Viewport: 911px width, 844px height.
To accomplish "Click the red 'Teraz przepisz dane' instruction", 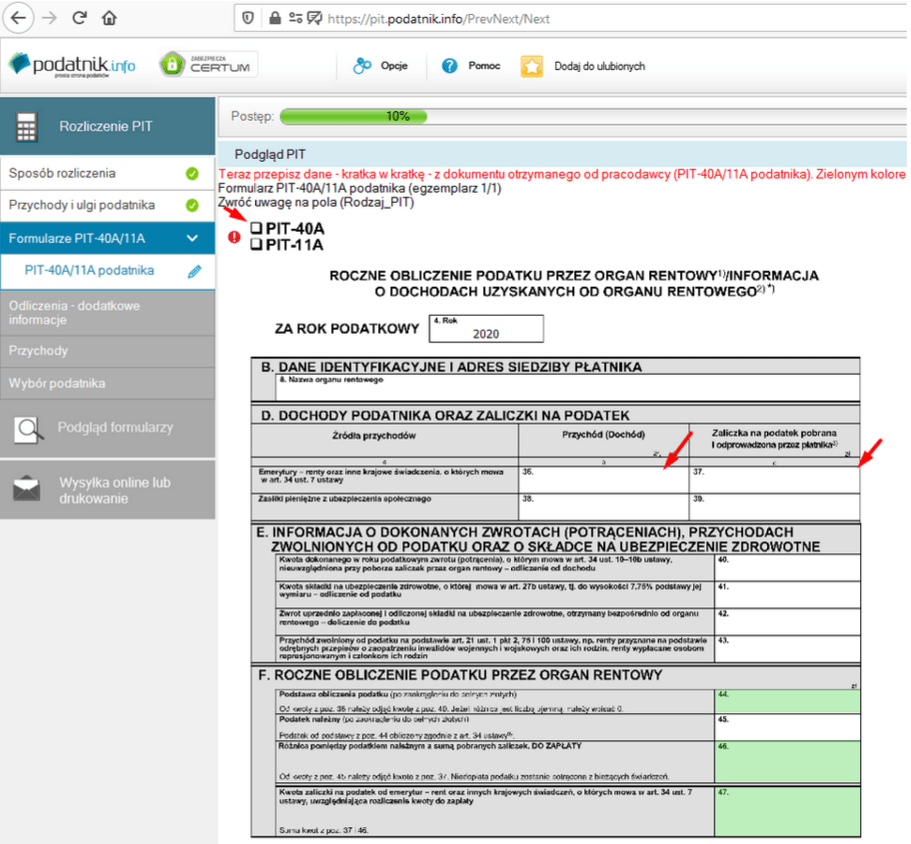I will coord(561,174).
